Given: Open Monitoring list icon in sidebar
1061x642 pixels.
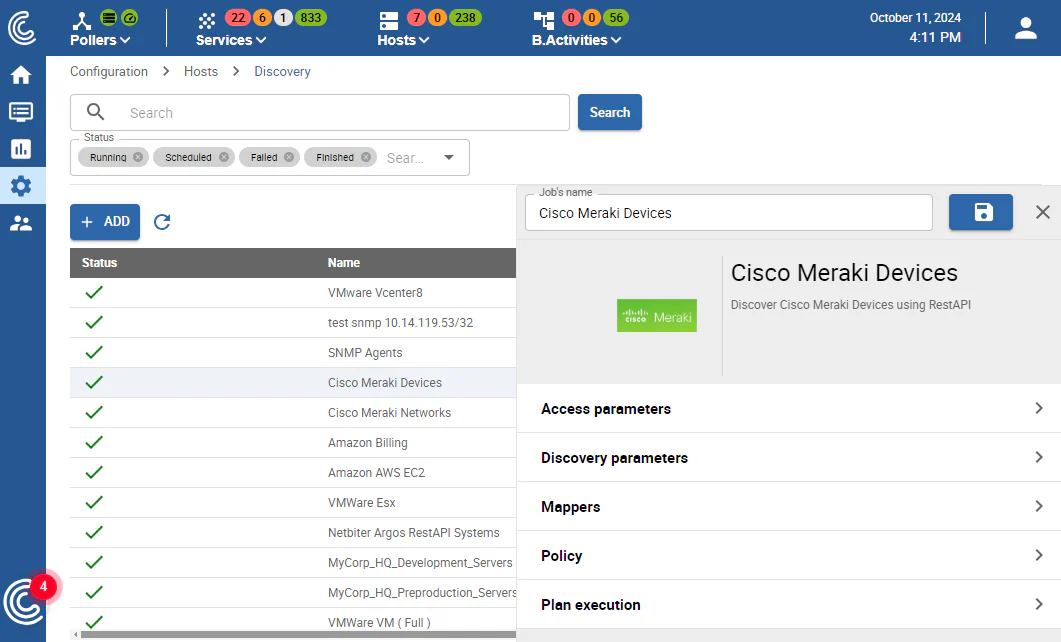Looking at the screenshot, I should click(21, 112).
